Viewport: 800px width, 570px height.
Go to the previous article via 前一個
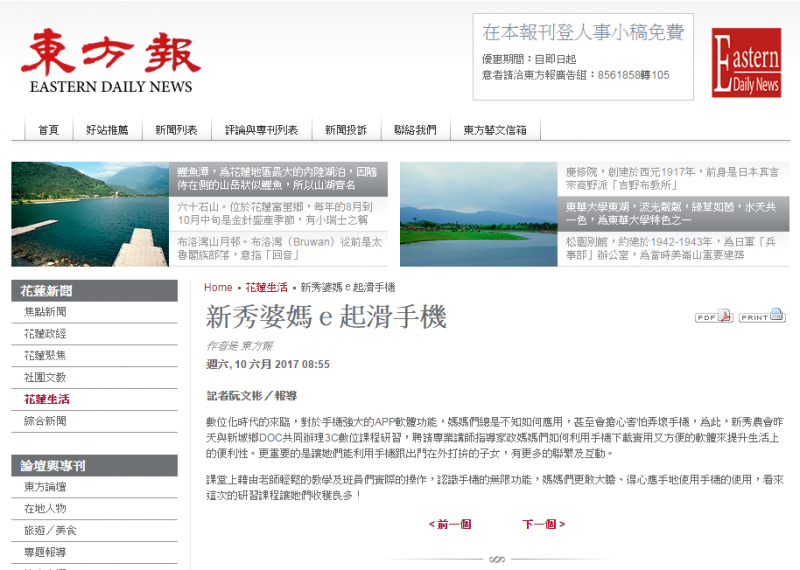click(450, 524)
